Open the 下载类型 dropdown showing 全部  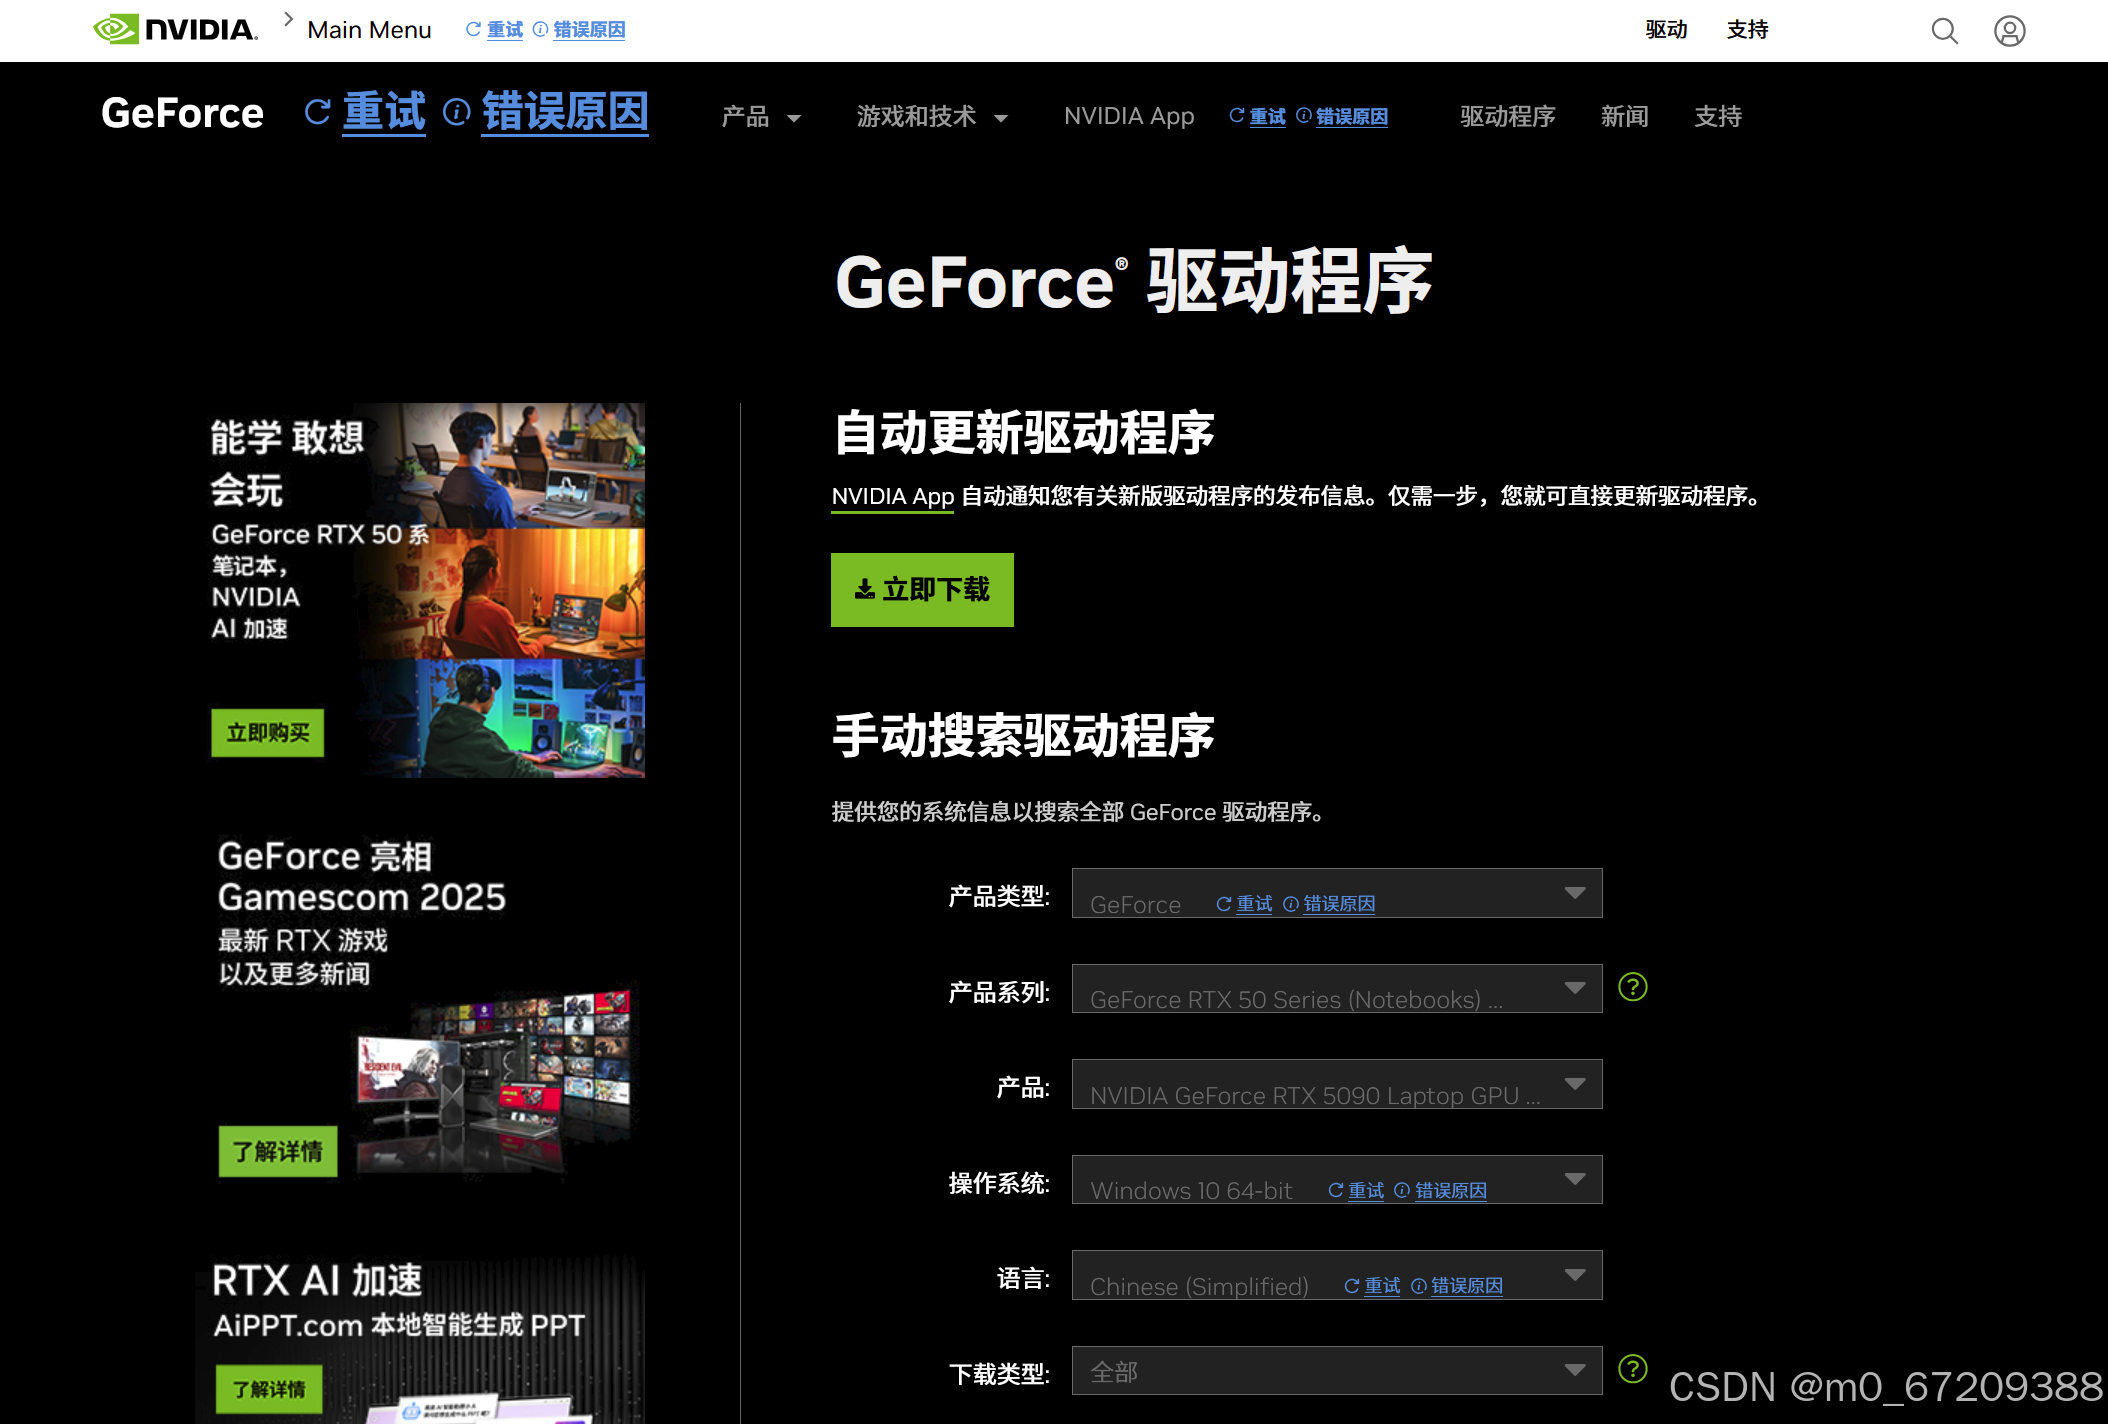[x=1337, y=1370]
